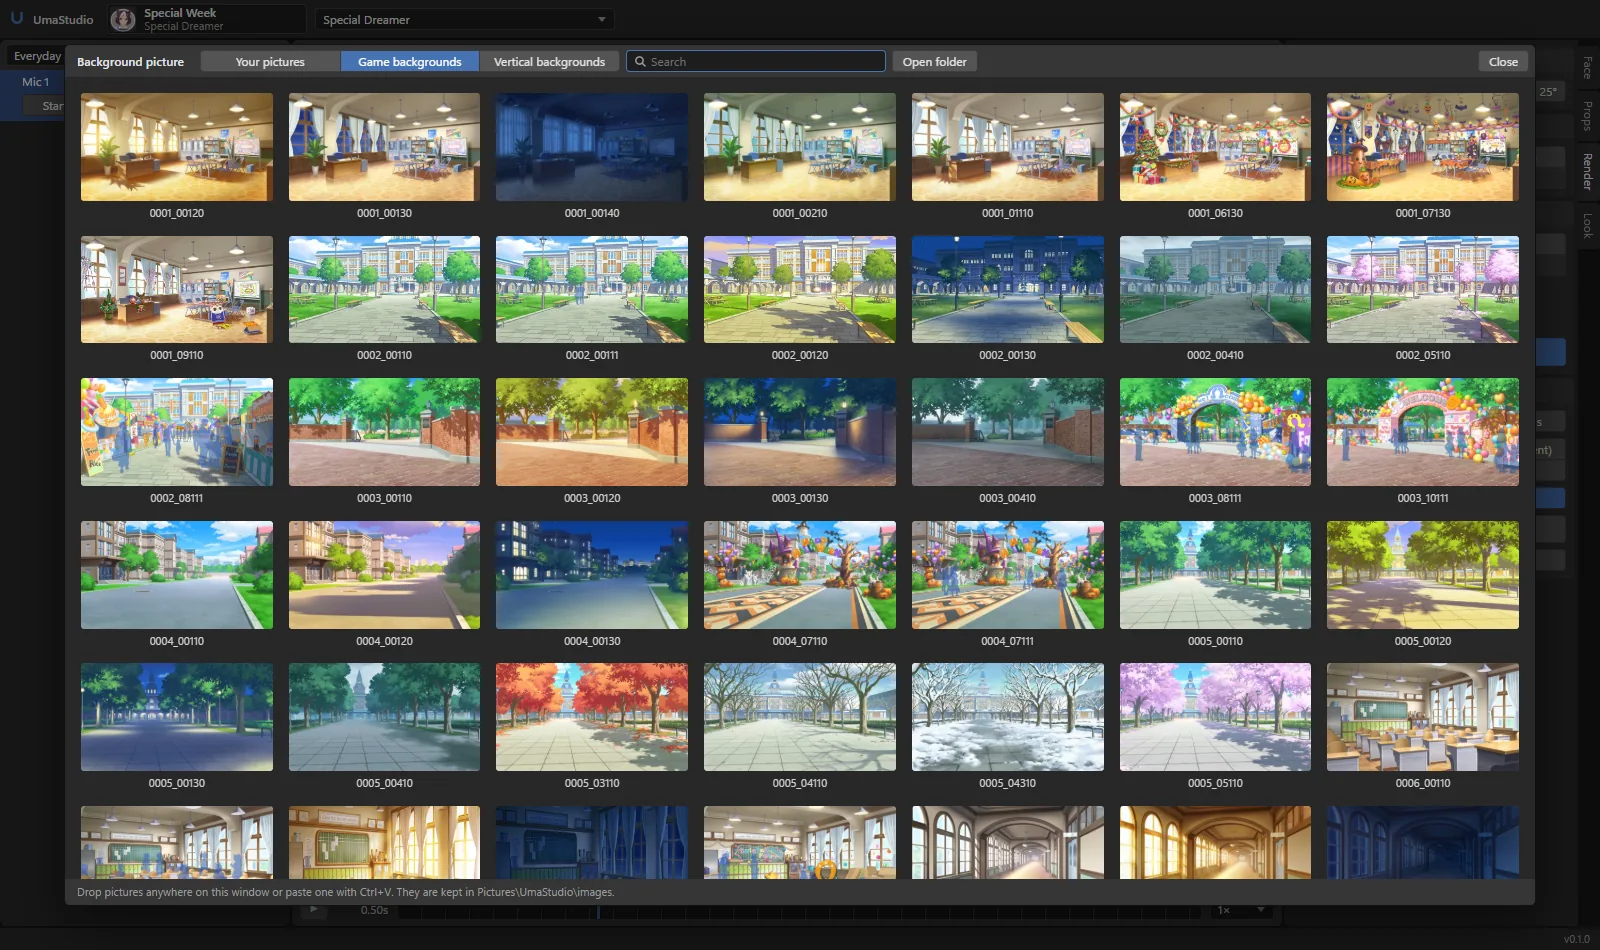Click the UmaStudio logo icon
The width and height of the screenshot is (1600, 950).
17,19
